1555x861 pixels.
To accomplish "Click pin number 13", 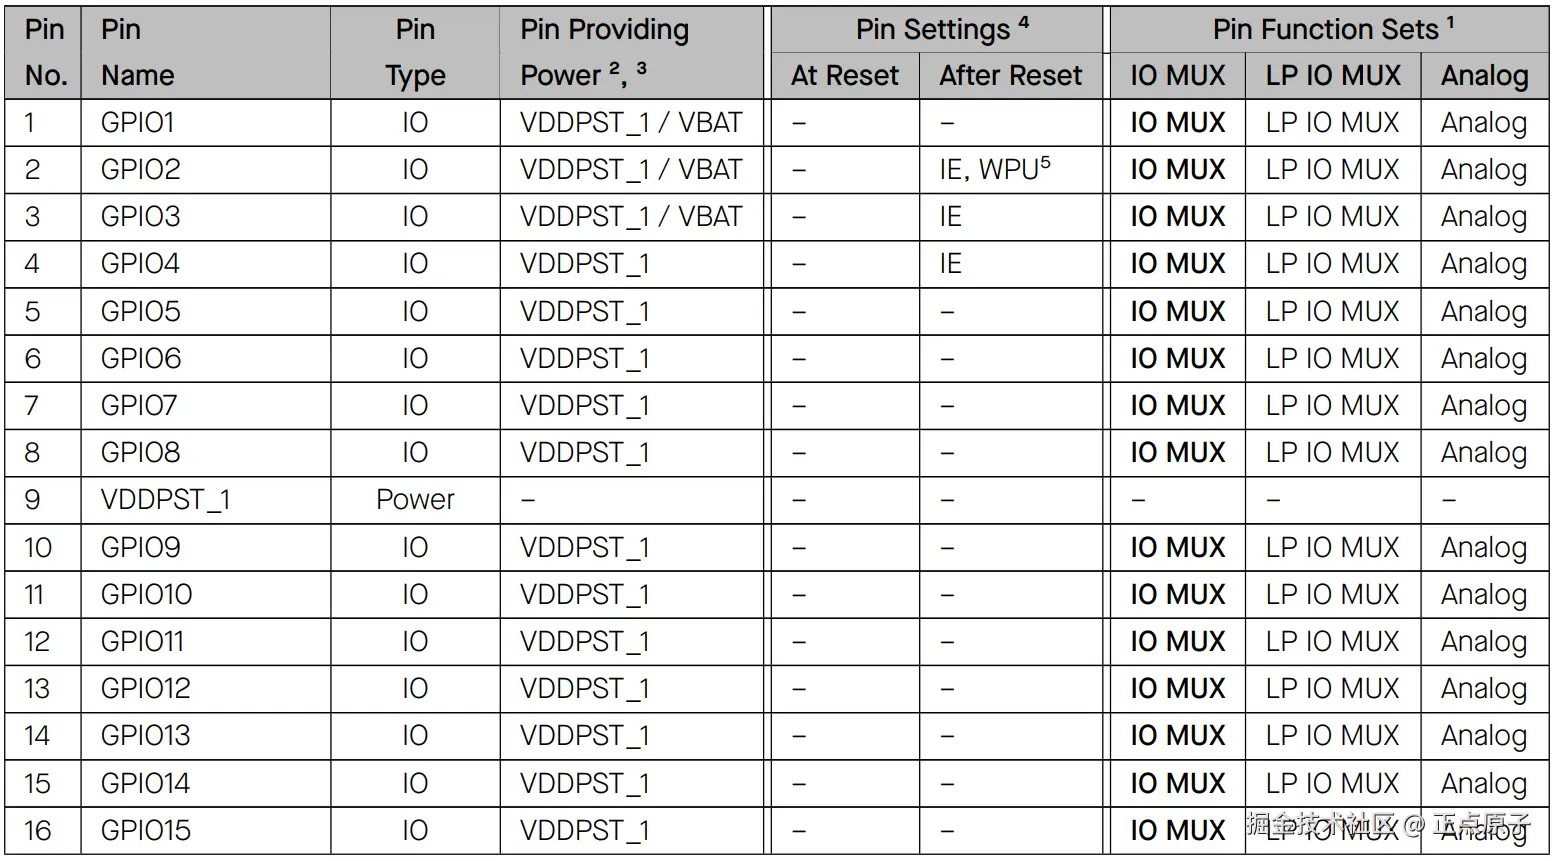I will [x=37, y=689].
